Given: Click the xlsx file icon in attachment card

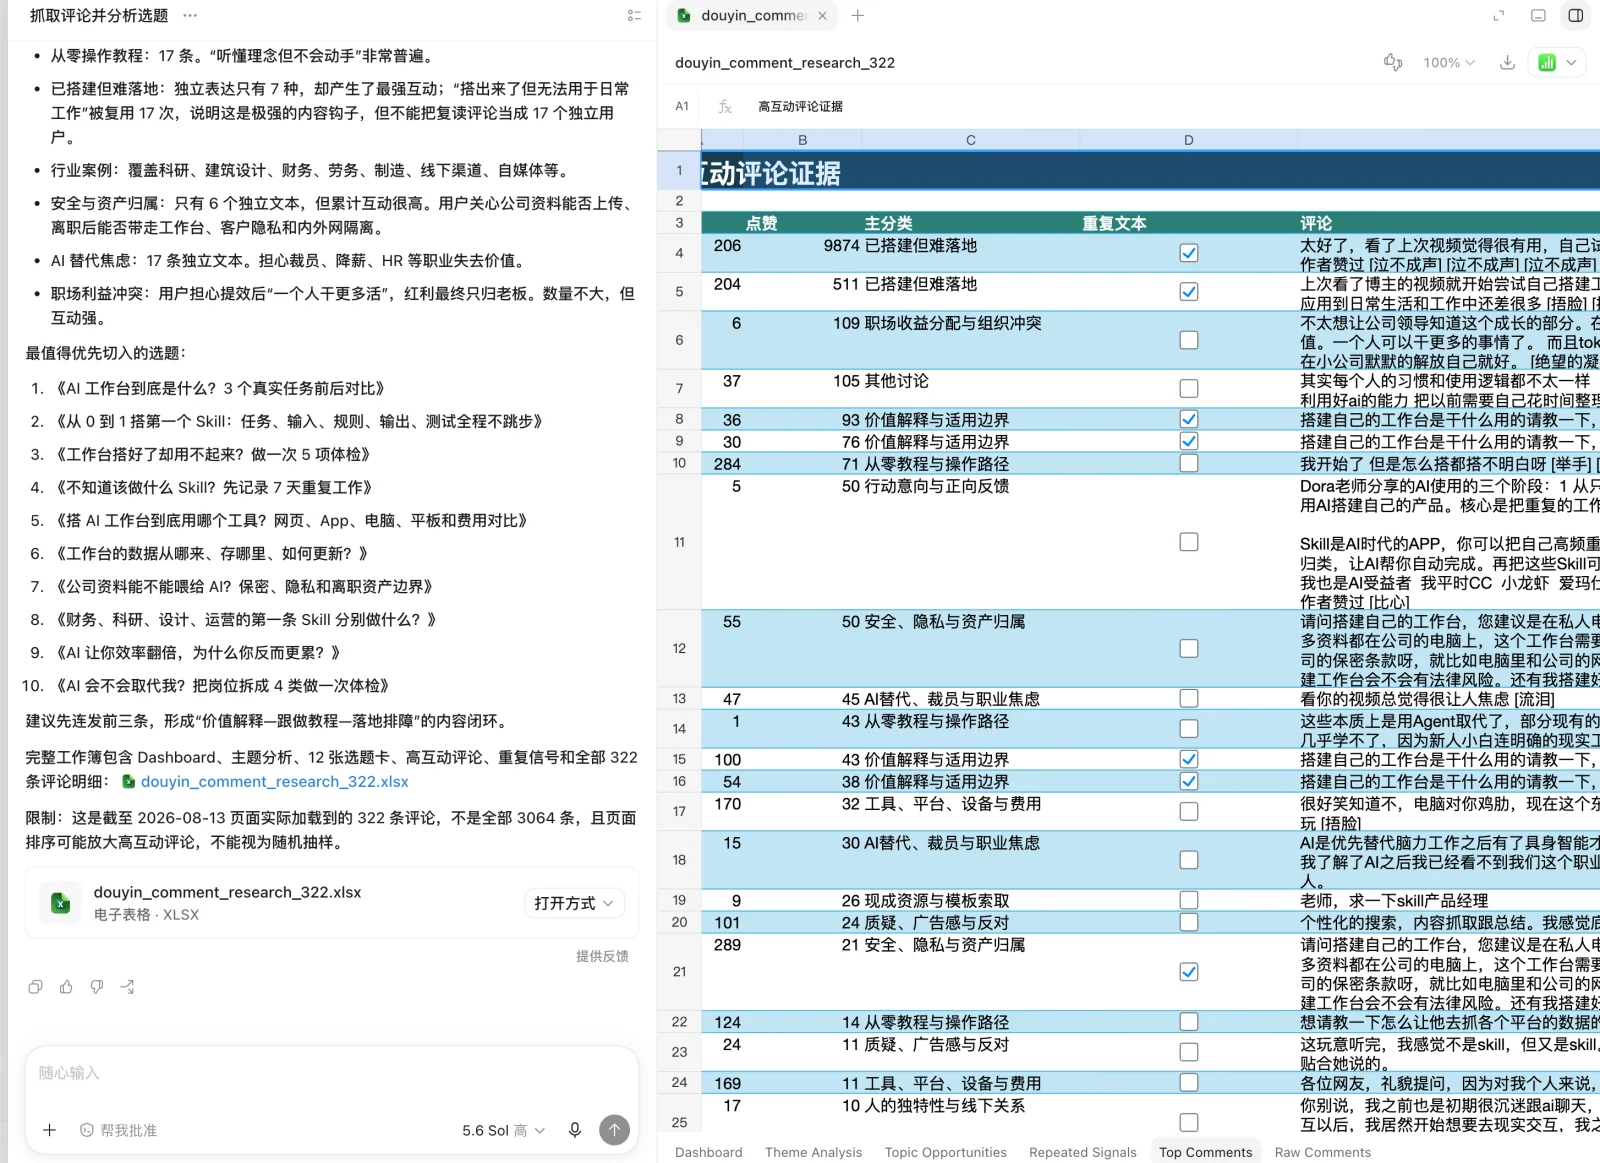Looking at the screenshot, I should 60,903.
